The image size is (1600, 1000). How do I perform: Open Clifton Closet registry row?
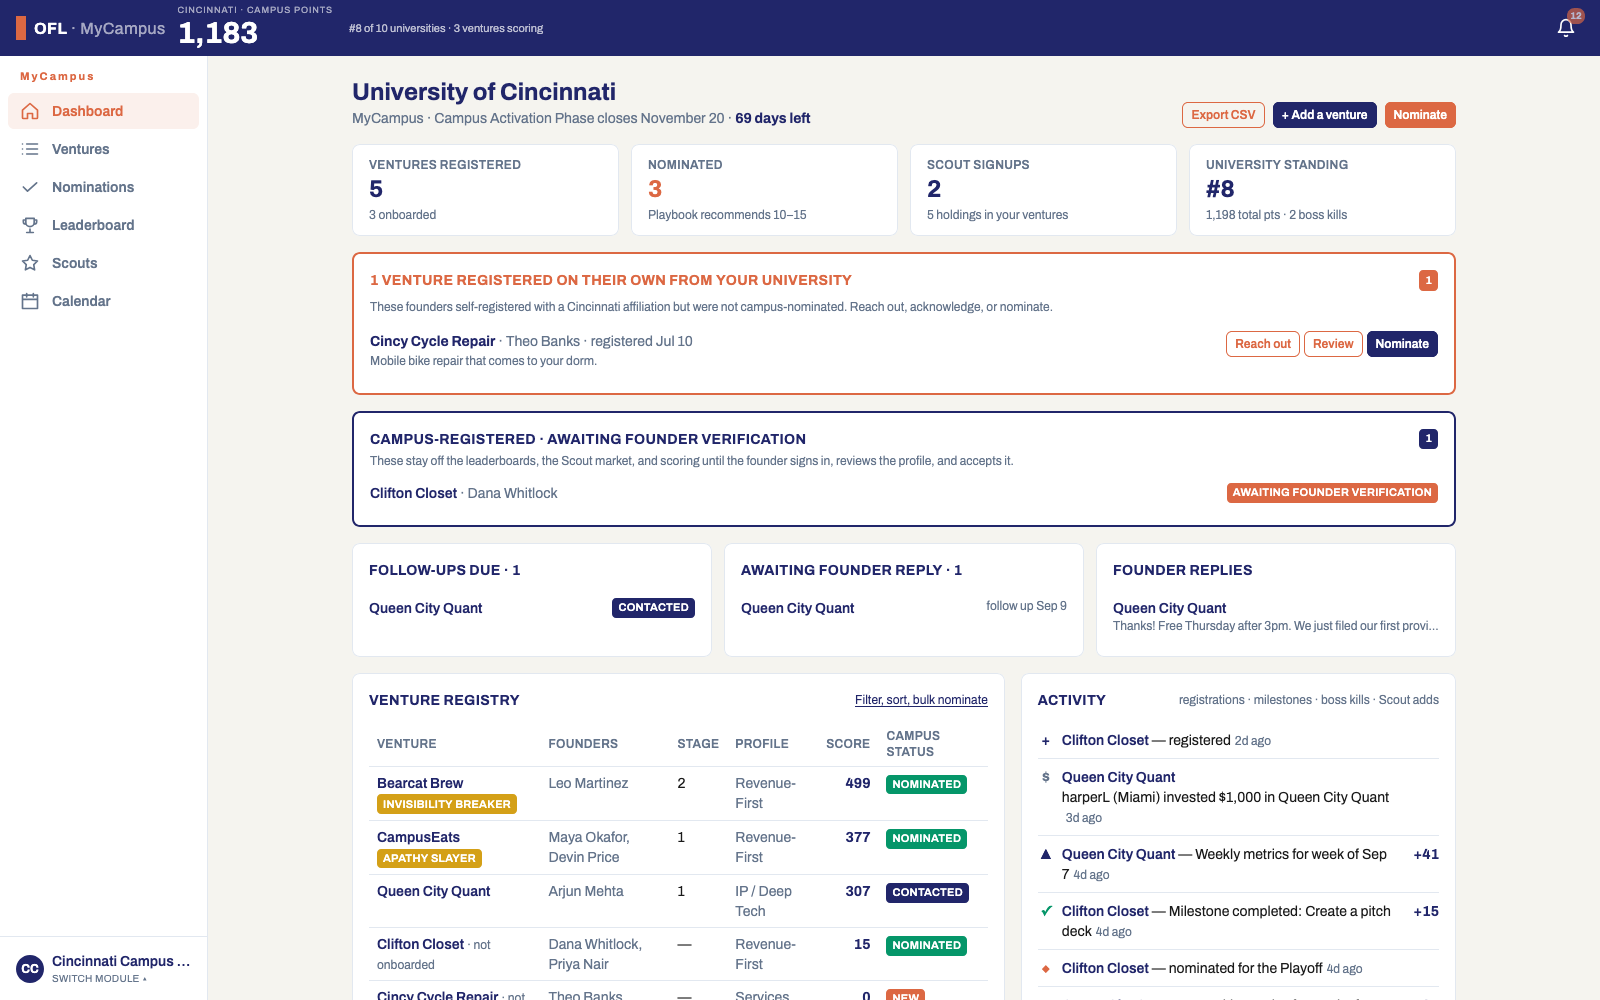pyautogui.click(x=420, y=944)
